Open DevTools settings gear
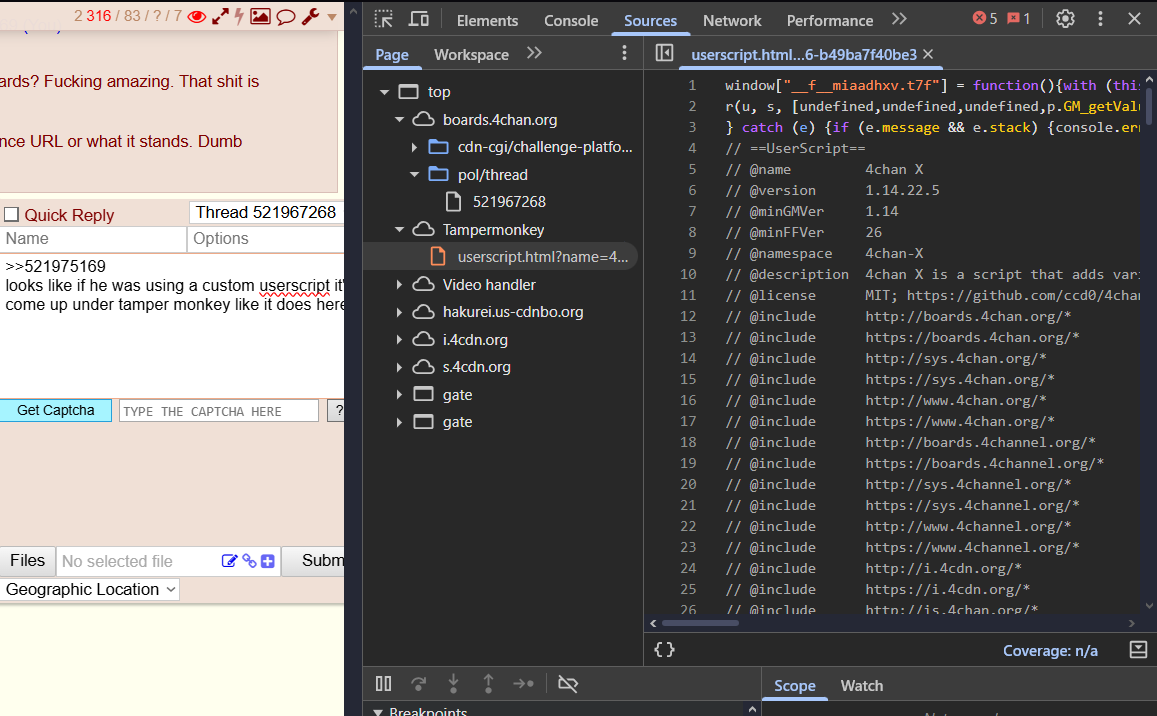This screenshot has height=716, width=1157. pyautogui.click(x=1065, y=19)
